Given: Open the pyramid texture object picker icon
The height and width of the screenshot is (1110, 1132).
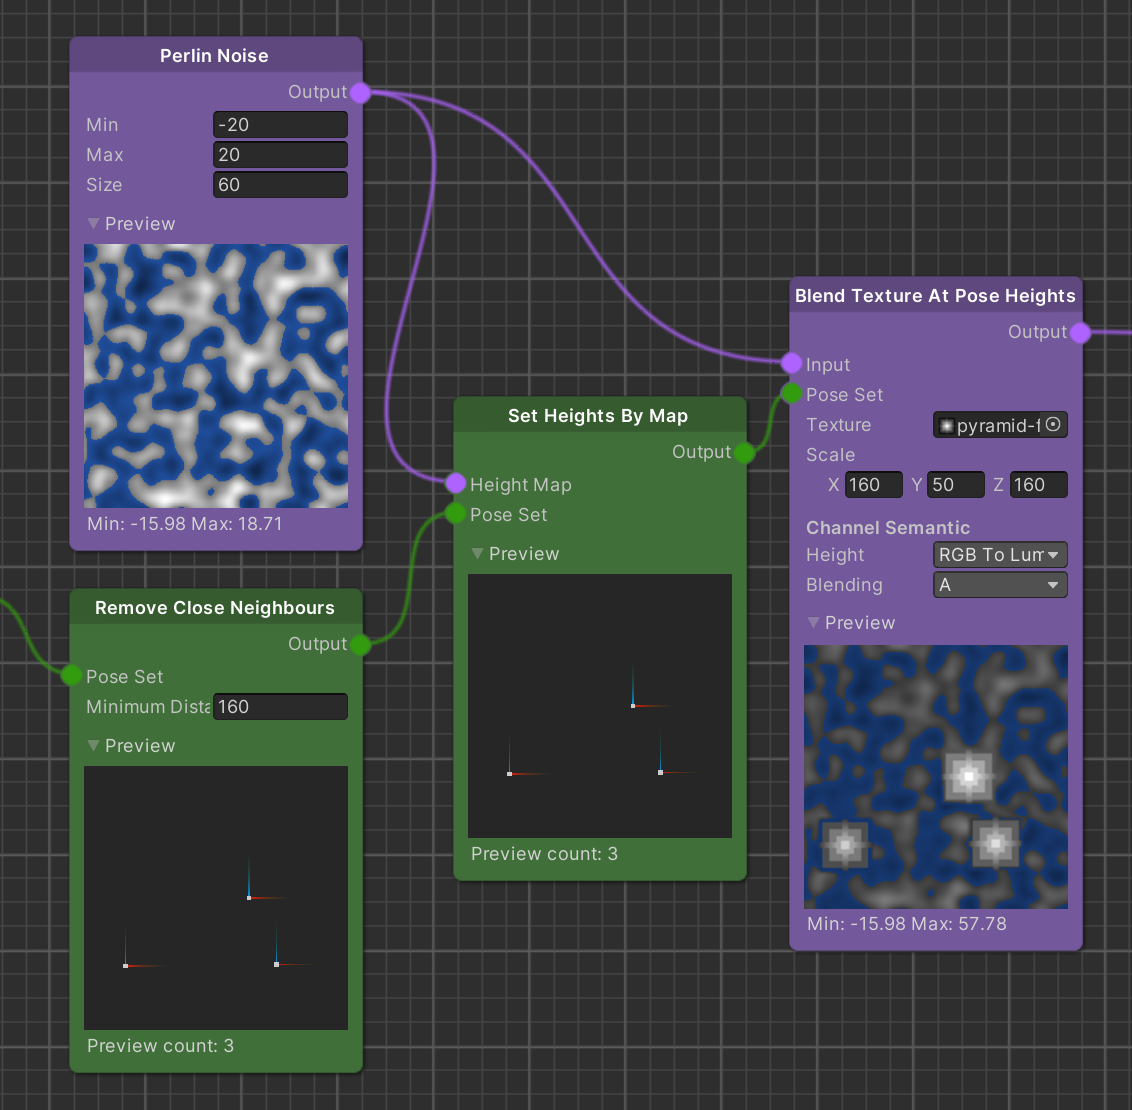Looking at the screenshot, I should coord(1052,424).
